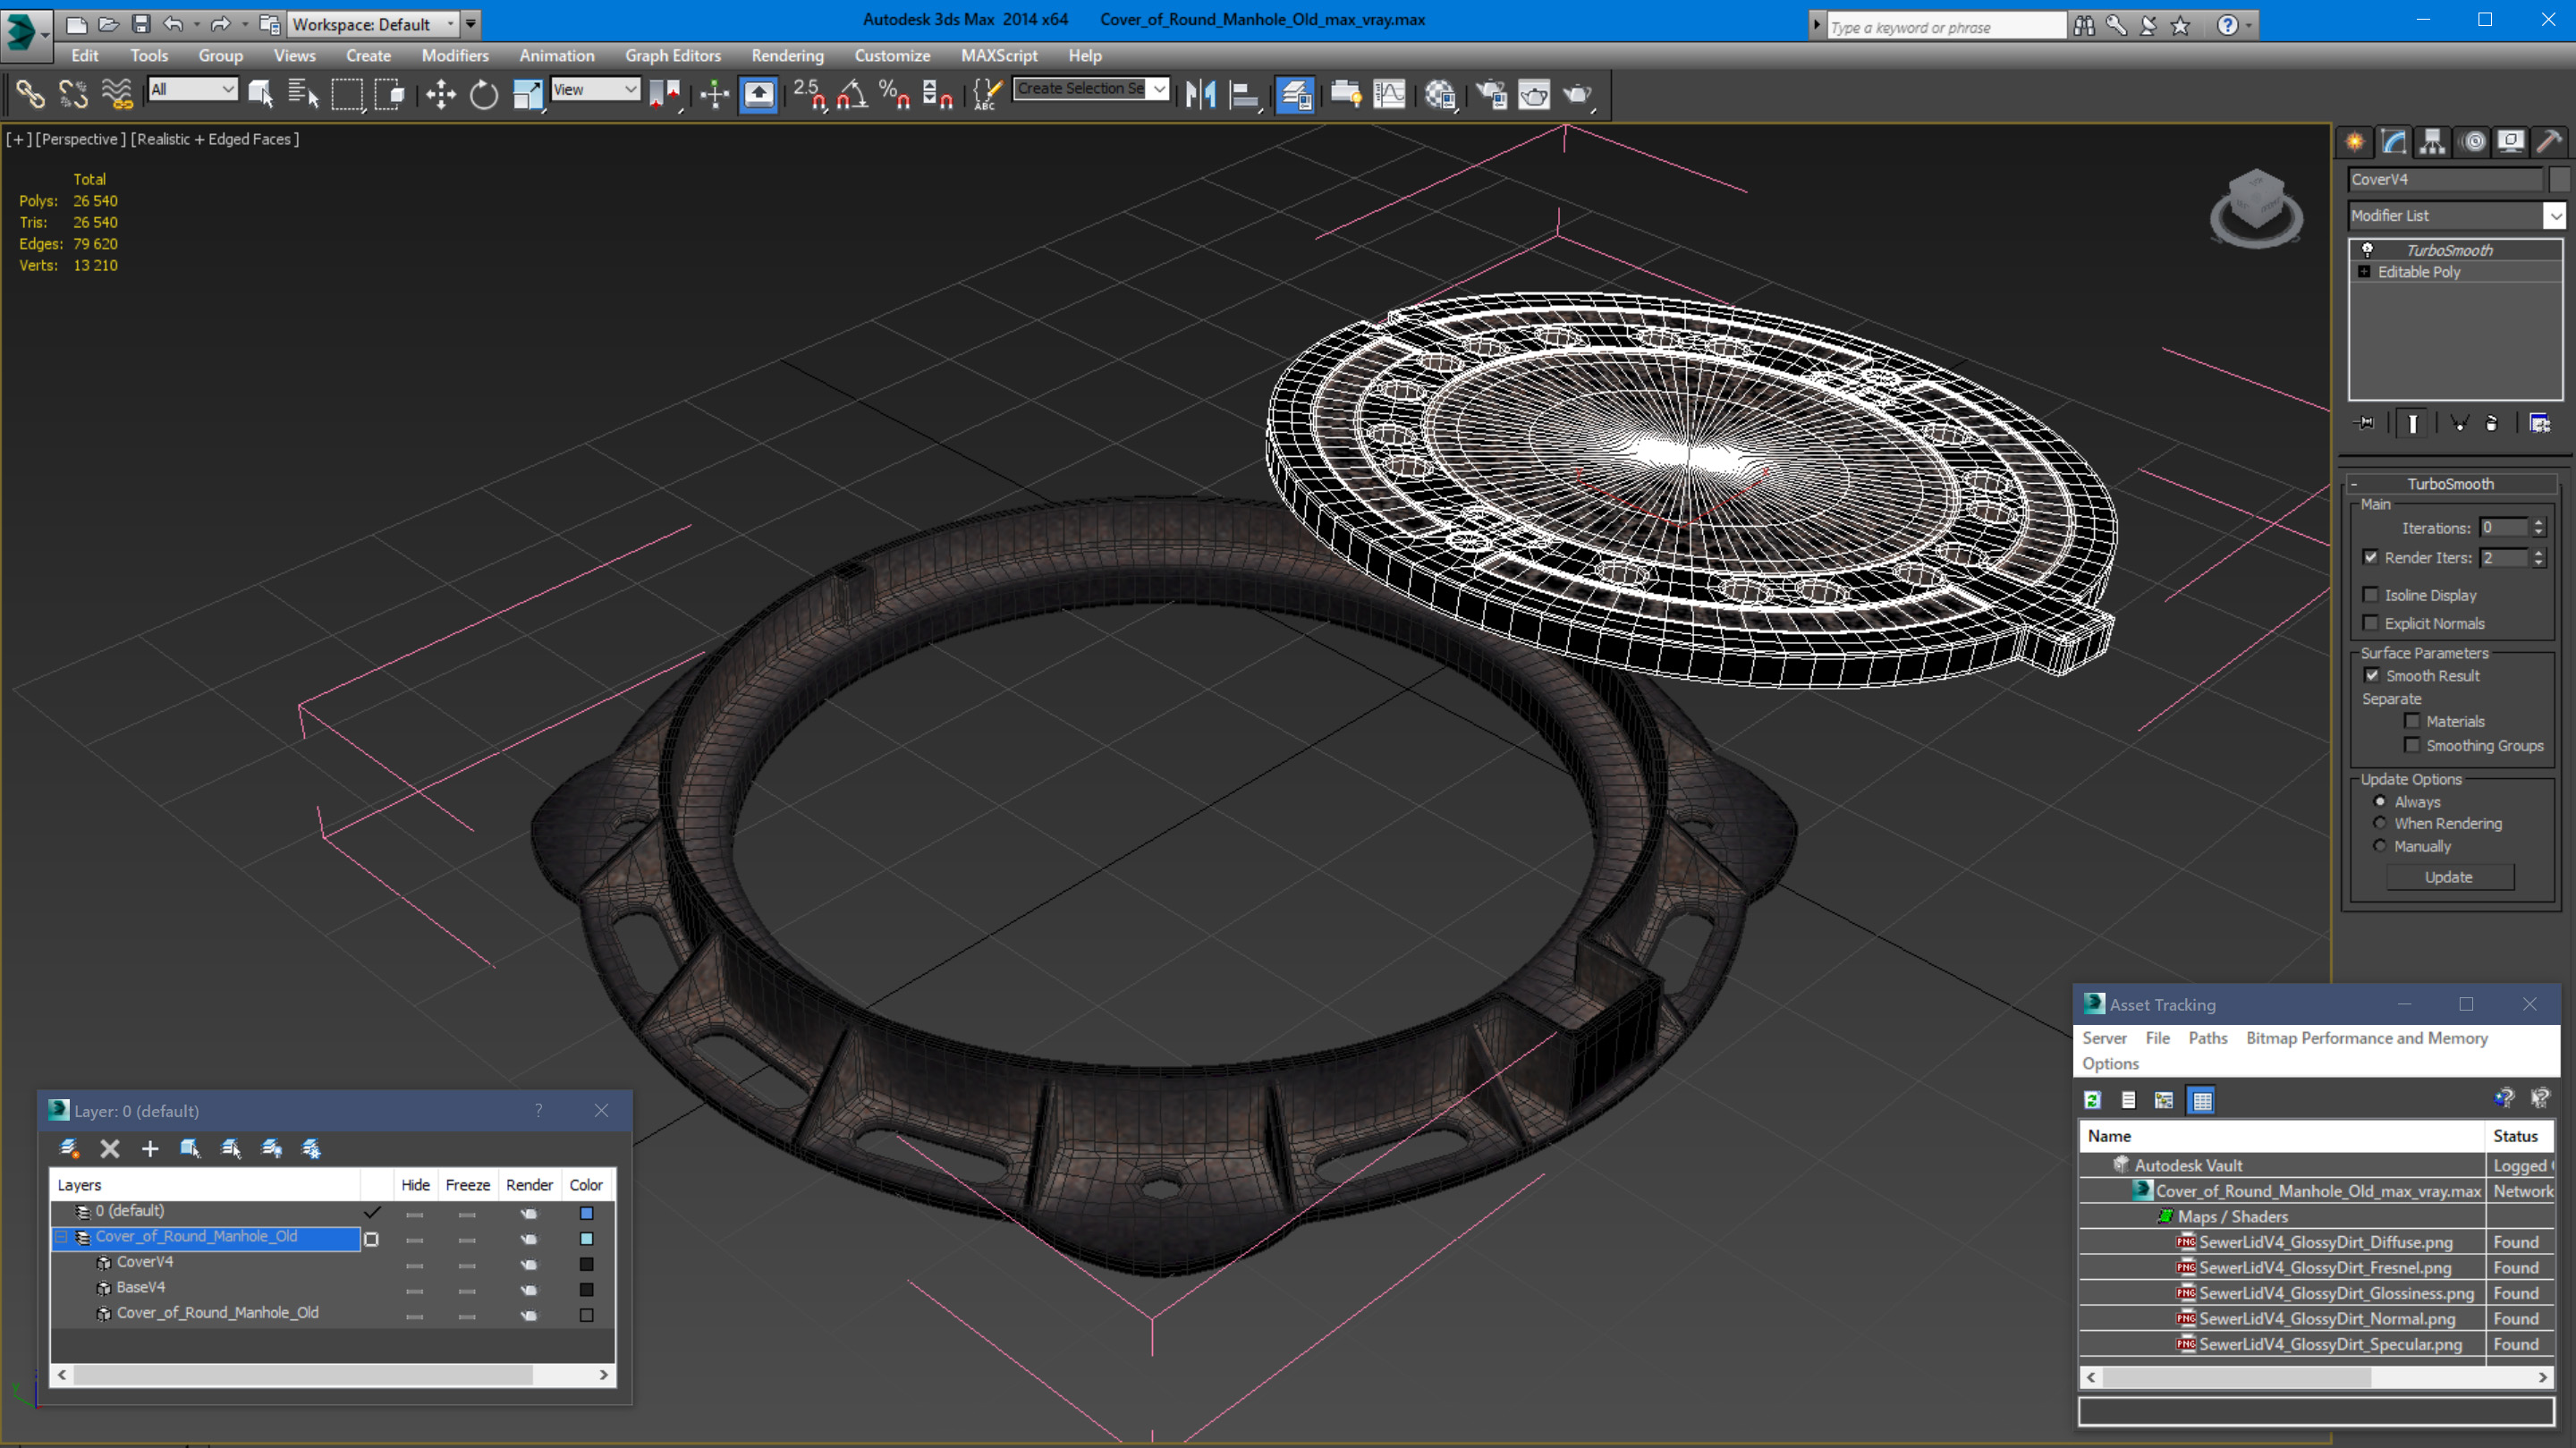2576x1448 pixels.
Task: Enable the Explicit Normals checkbox
Action: click(x=2370, y=623)
